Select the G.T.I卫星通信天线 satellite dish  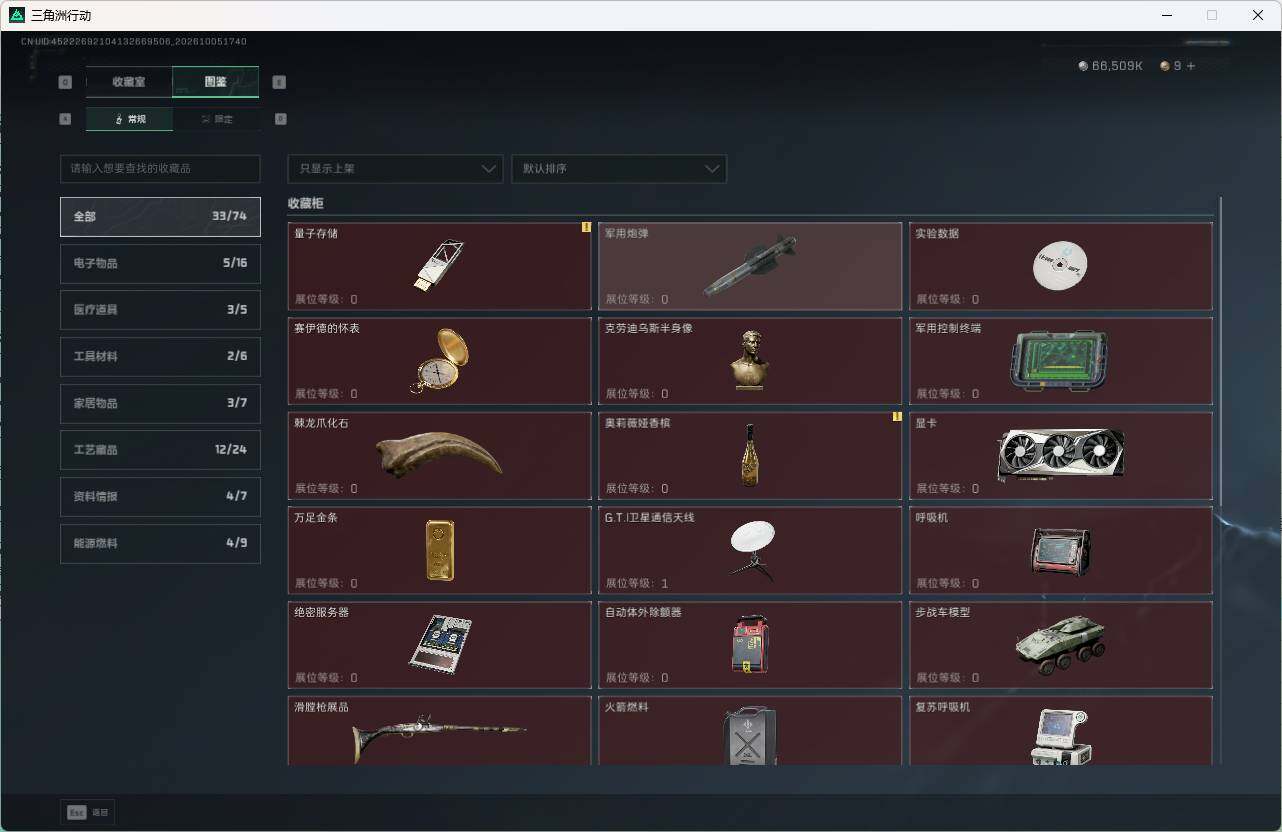(750, 550)
